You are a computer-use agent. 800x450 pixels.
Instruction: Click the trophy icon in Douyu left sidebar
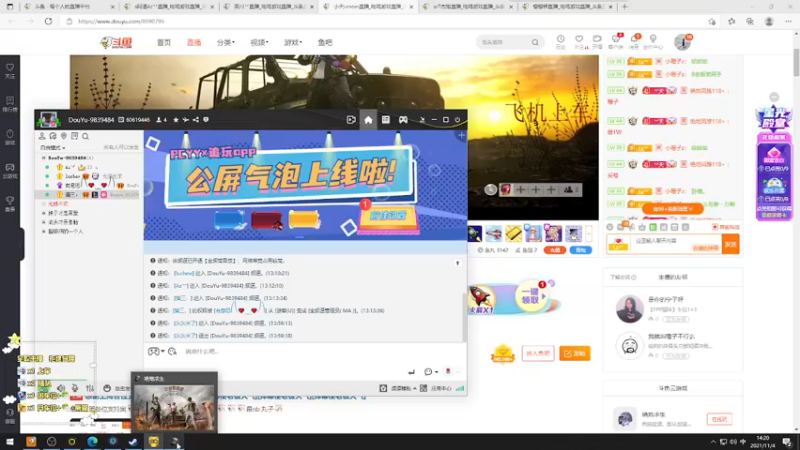pos(10,203)
